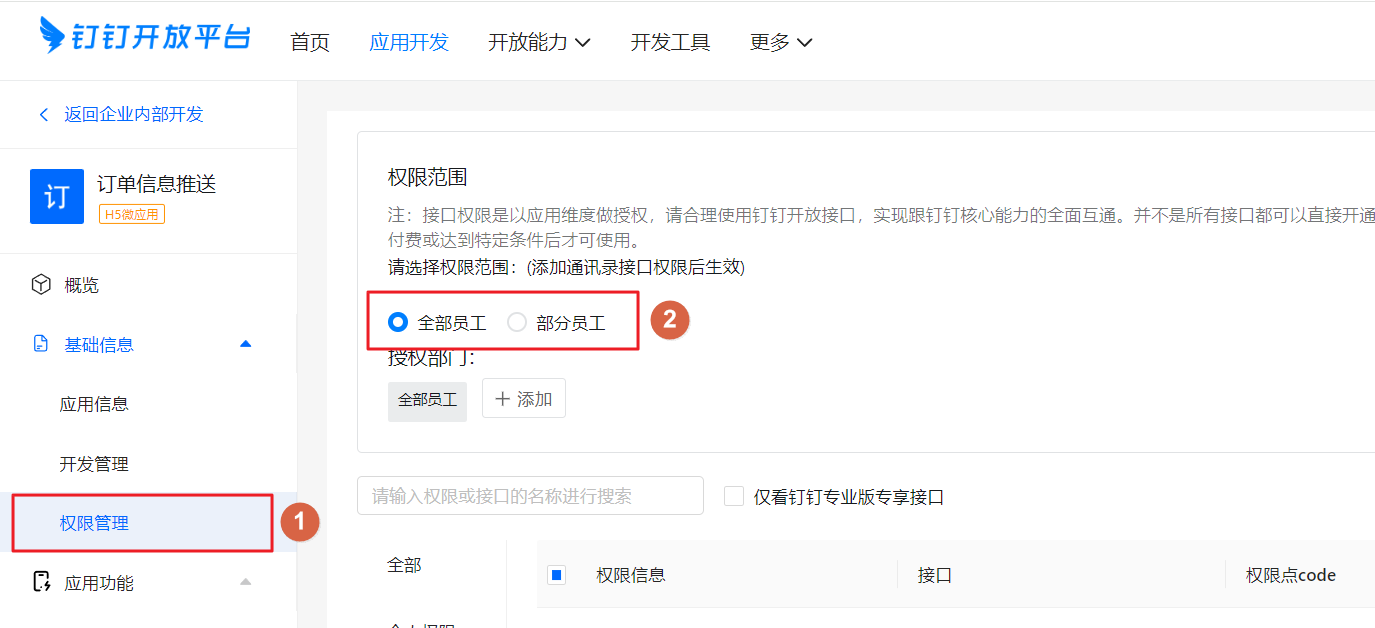Enable 仅看钉钉专业版专享接口 checkbox
Screen dimensions: 1375x628
coord(734,496)
